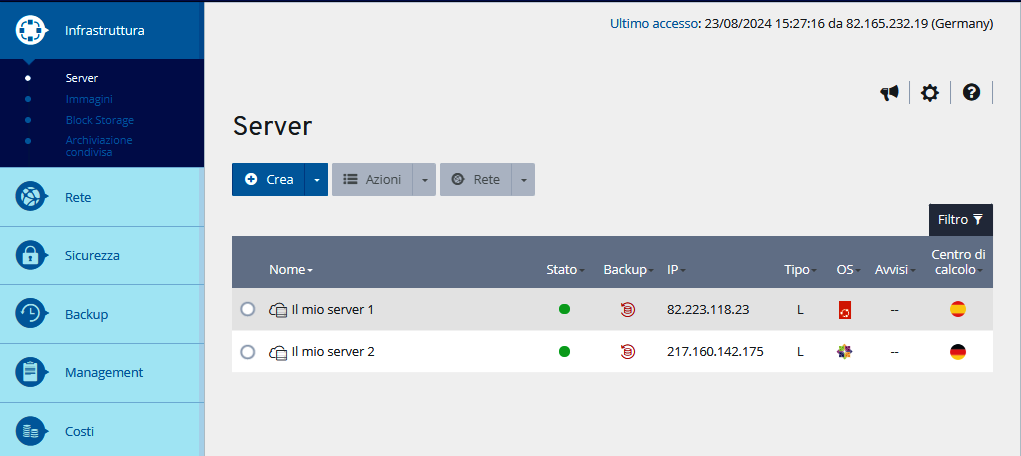Click the Germany flag data center icon
1021x456 pixels.
(x=957, y=352)
